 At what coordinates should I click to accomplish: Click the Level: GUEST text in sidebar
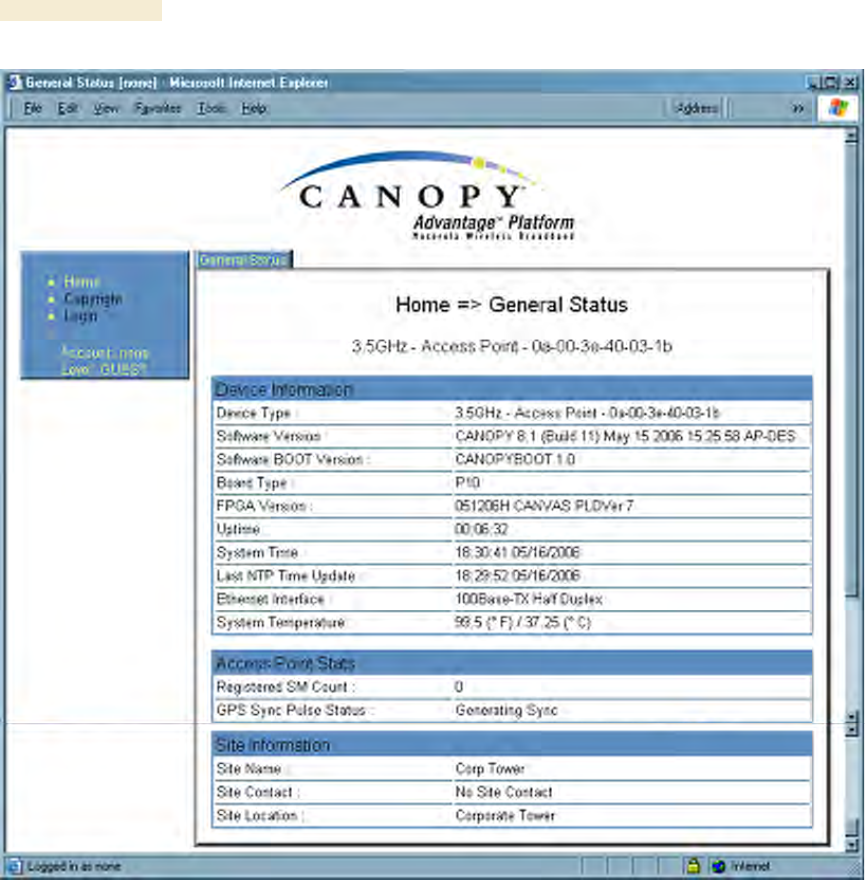point(103,369)
